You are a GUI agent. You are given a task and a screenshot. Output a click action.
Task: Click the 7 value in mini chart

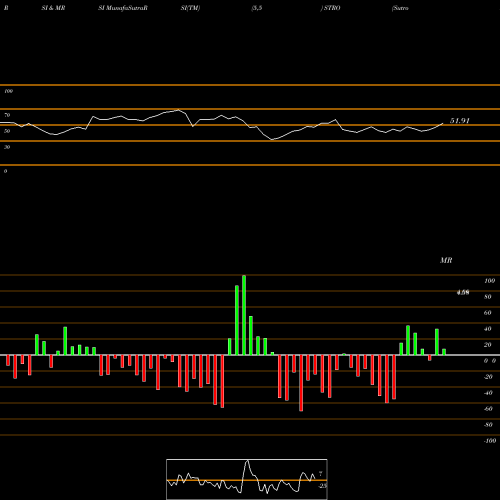click(x=321, y=473)
